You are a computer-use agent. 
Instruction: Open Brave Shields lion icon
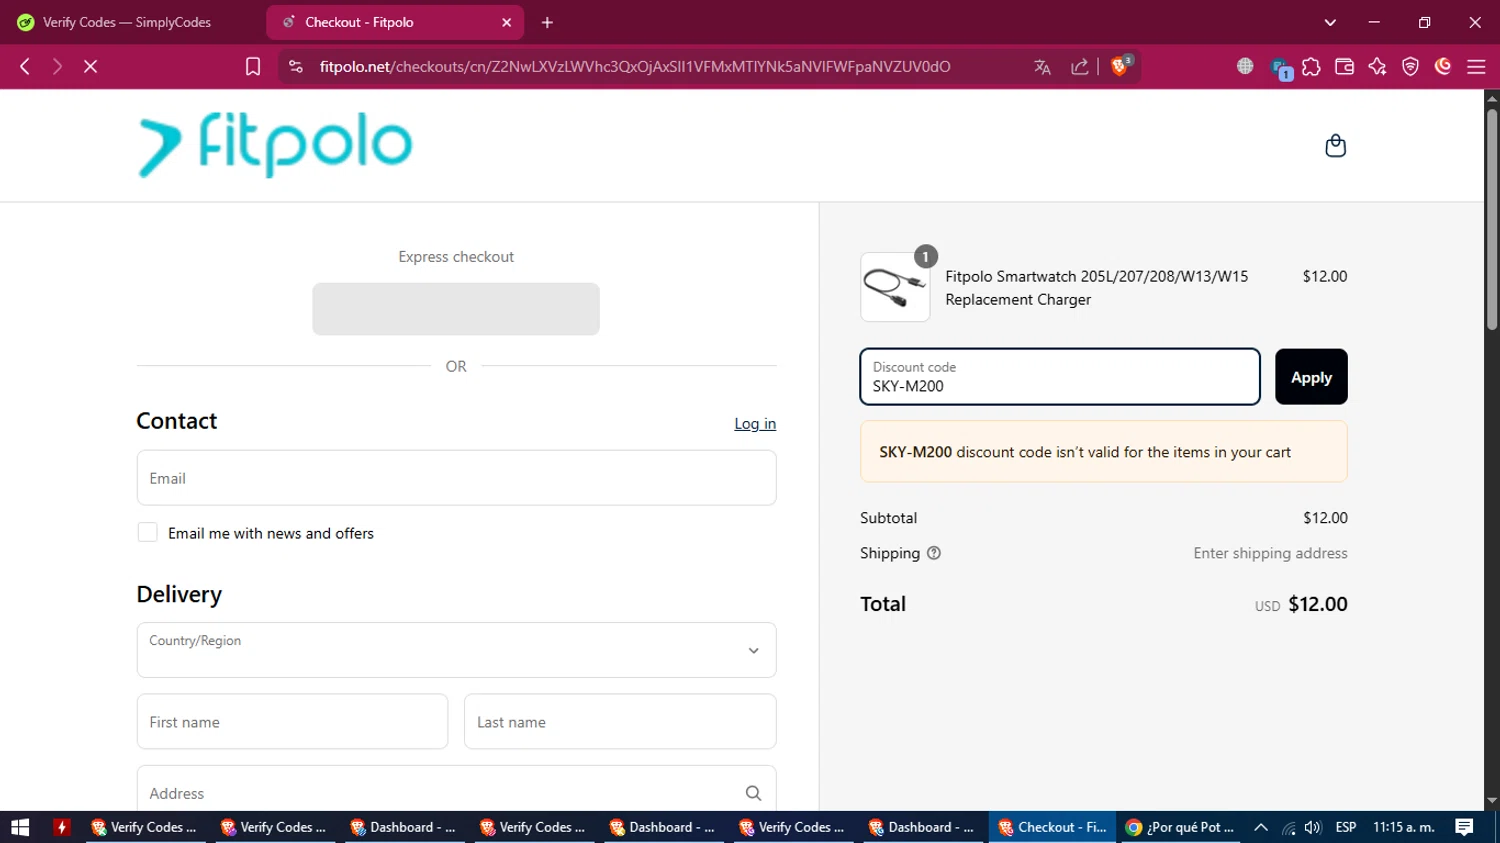click(x=1120, y=66)
